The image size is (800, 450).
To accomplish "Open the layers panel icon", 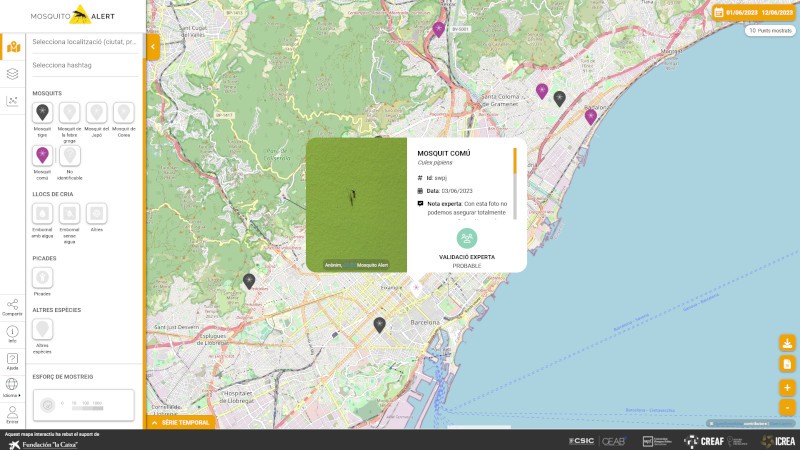I will 13,74.
